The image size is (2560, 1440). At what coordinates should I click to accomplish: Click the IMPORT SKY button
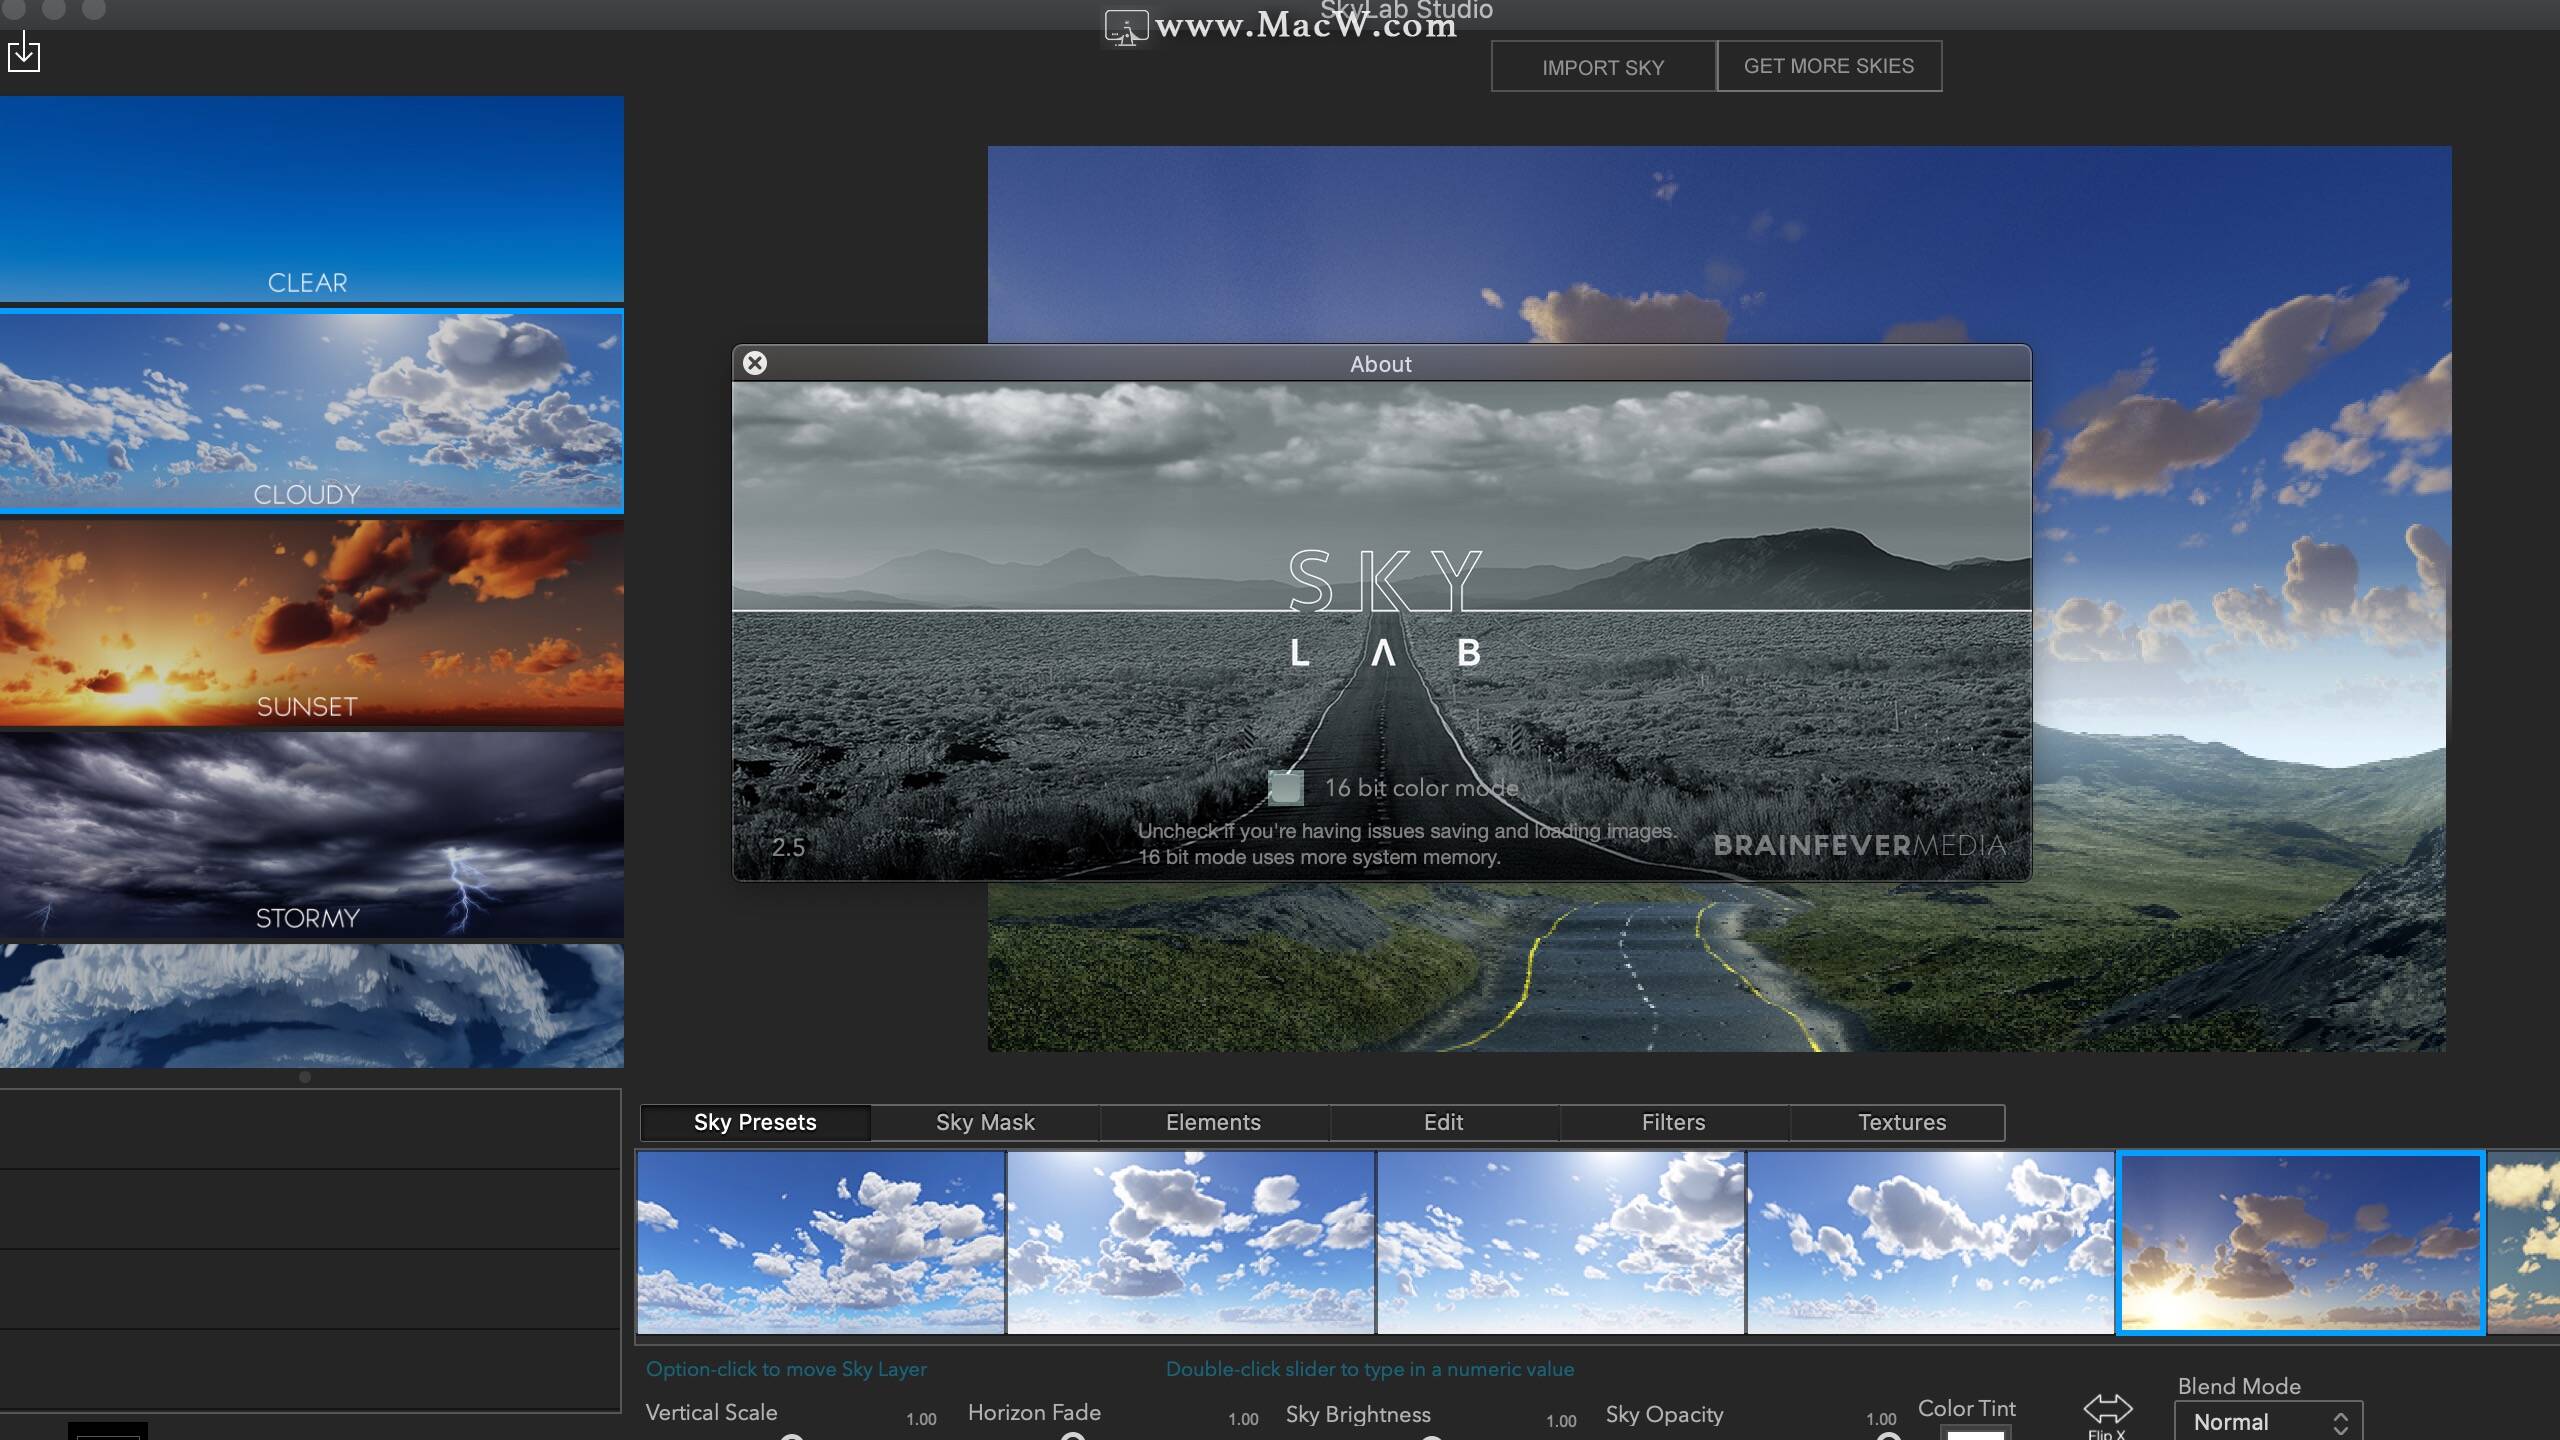[1602, 67]
